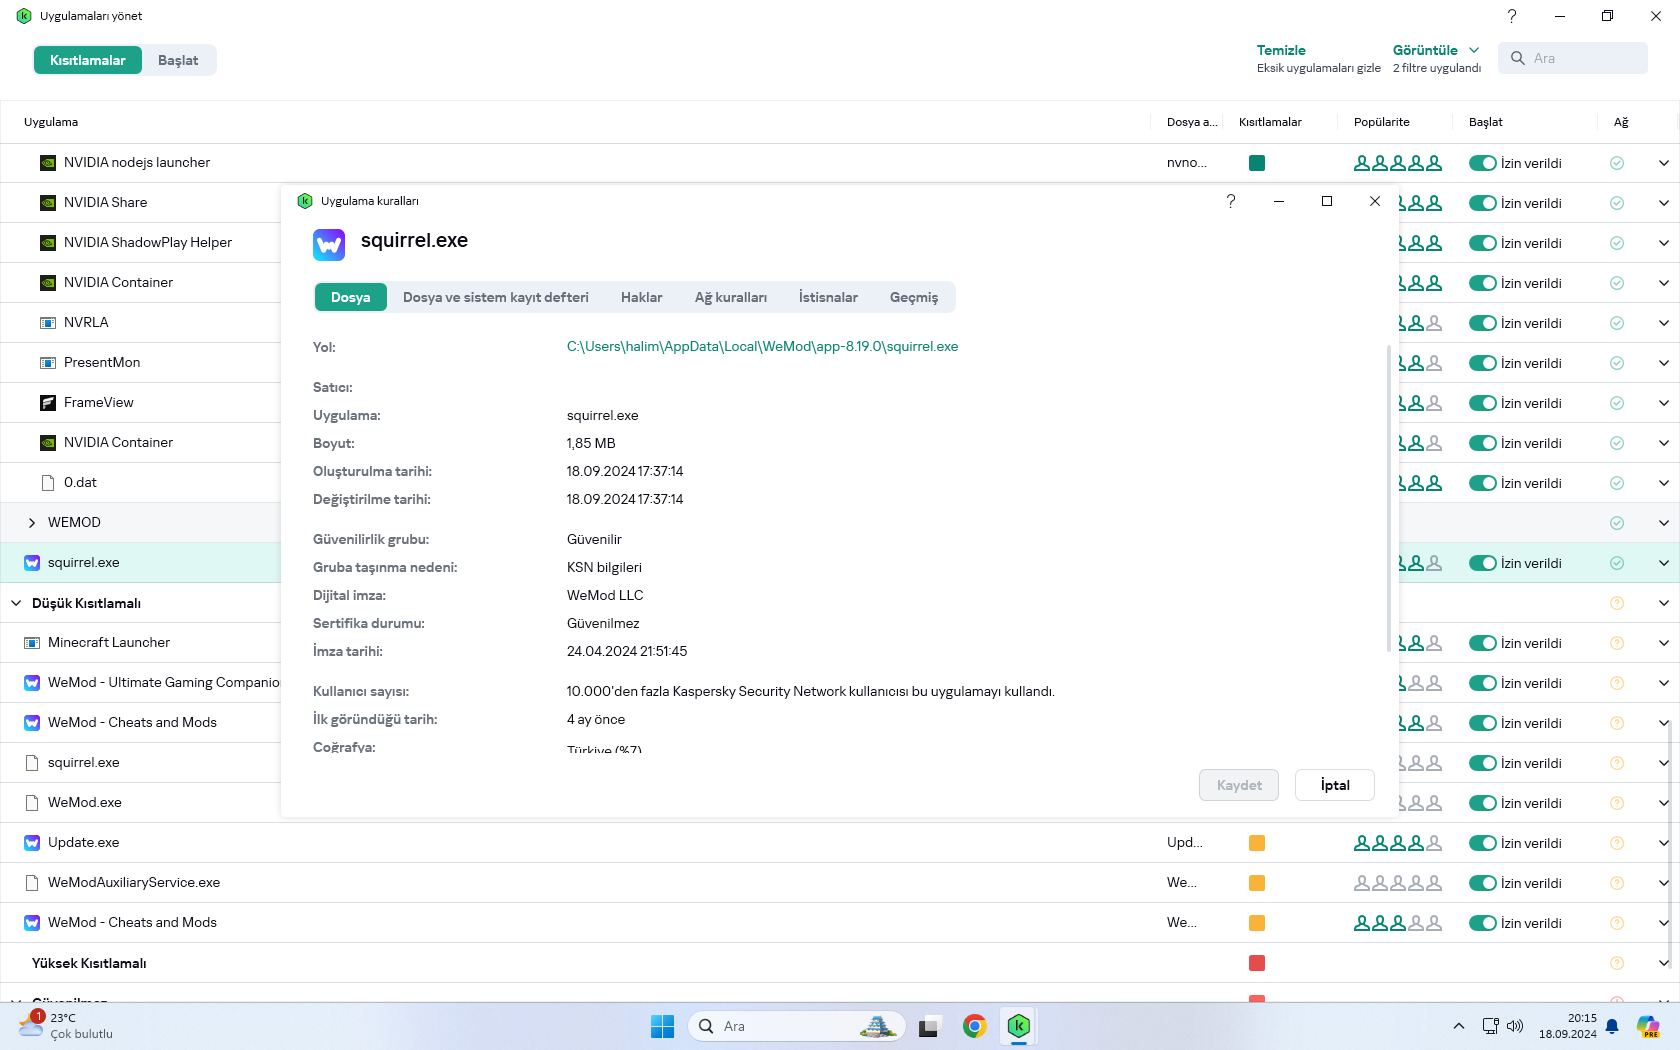The width and height of the screenshot is (1680, 1050).
Task: Open Dosya ve sistem kayıt defteri tab
Action: pos(496,297)
